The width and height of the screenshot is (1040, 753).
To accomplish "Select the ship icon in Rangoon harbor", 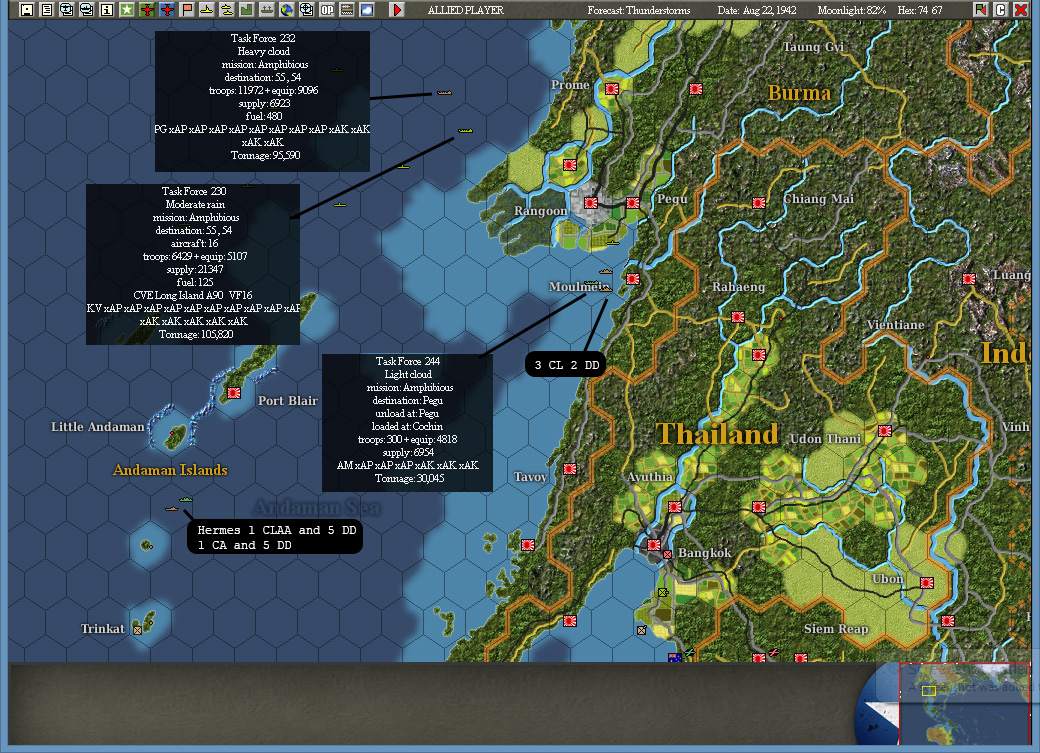I will point(613,242).
